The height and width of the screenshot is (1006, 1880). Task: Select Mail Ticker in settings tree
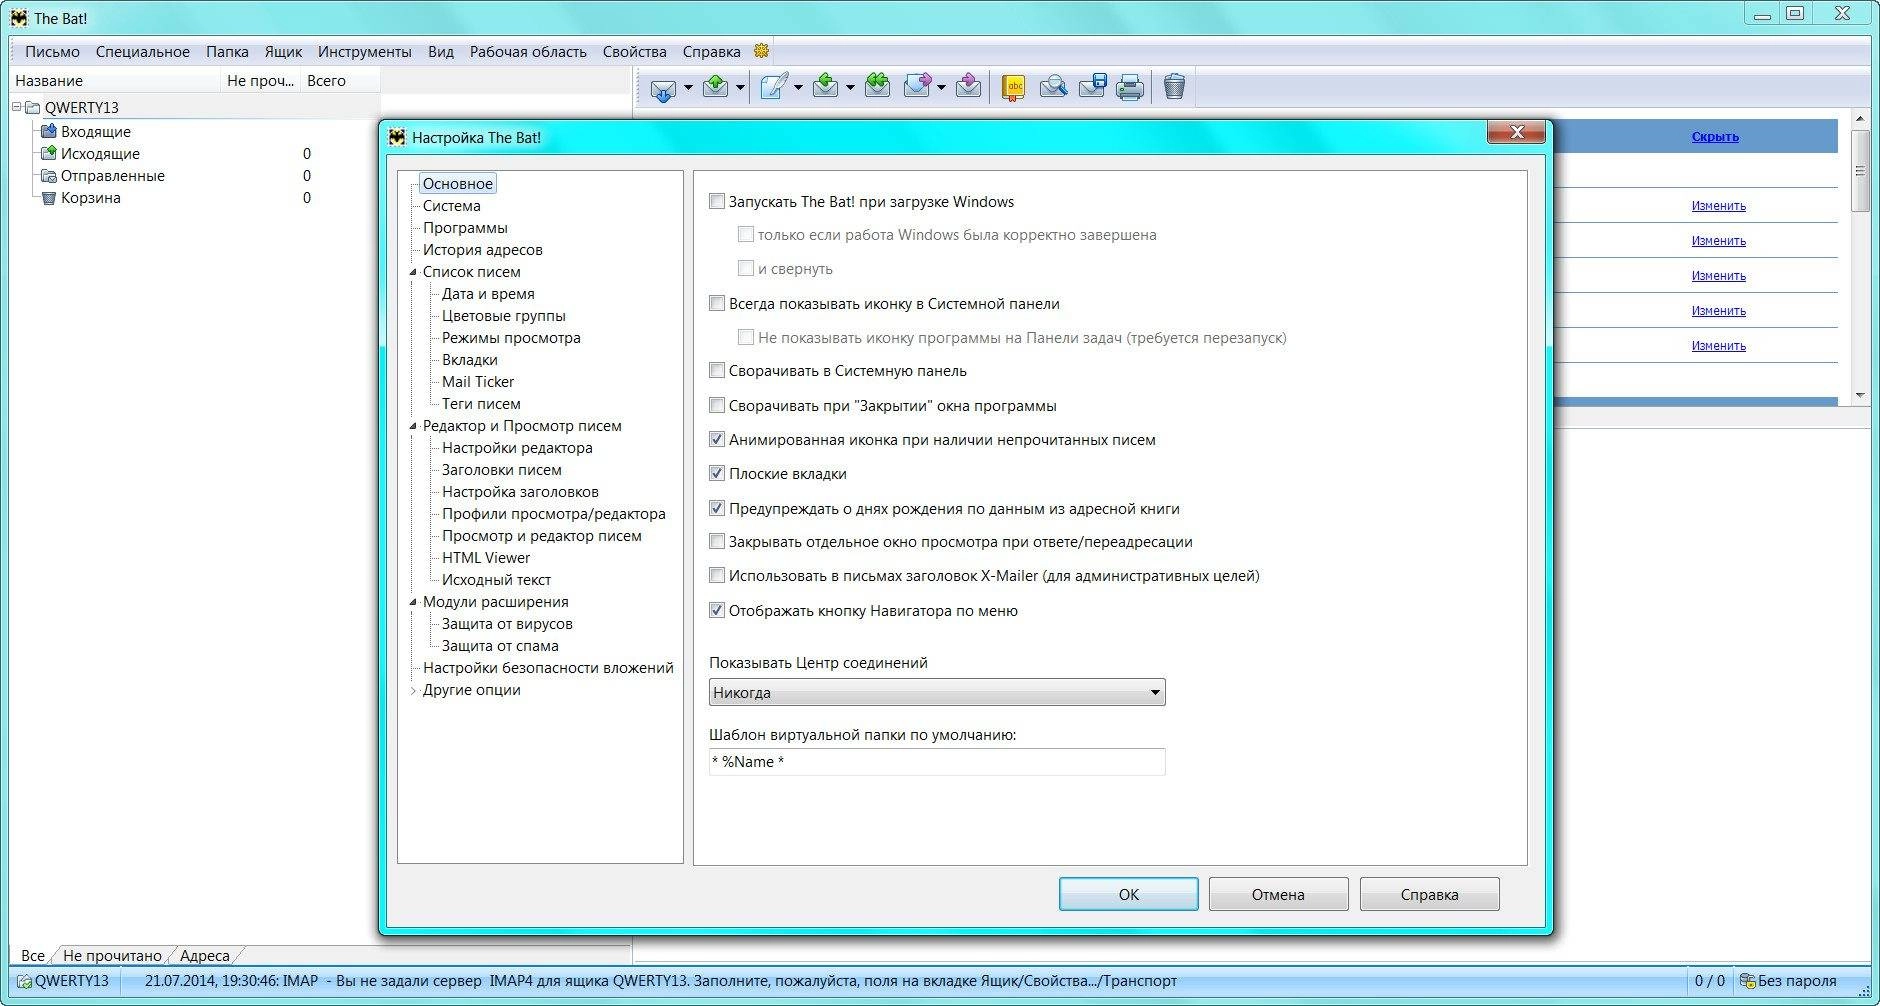(x=478, y=382)
